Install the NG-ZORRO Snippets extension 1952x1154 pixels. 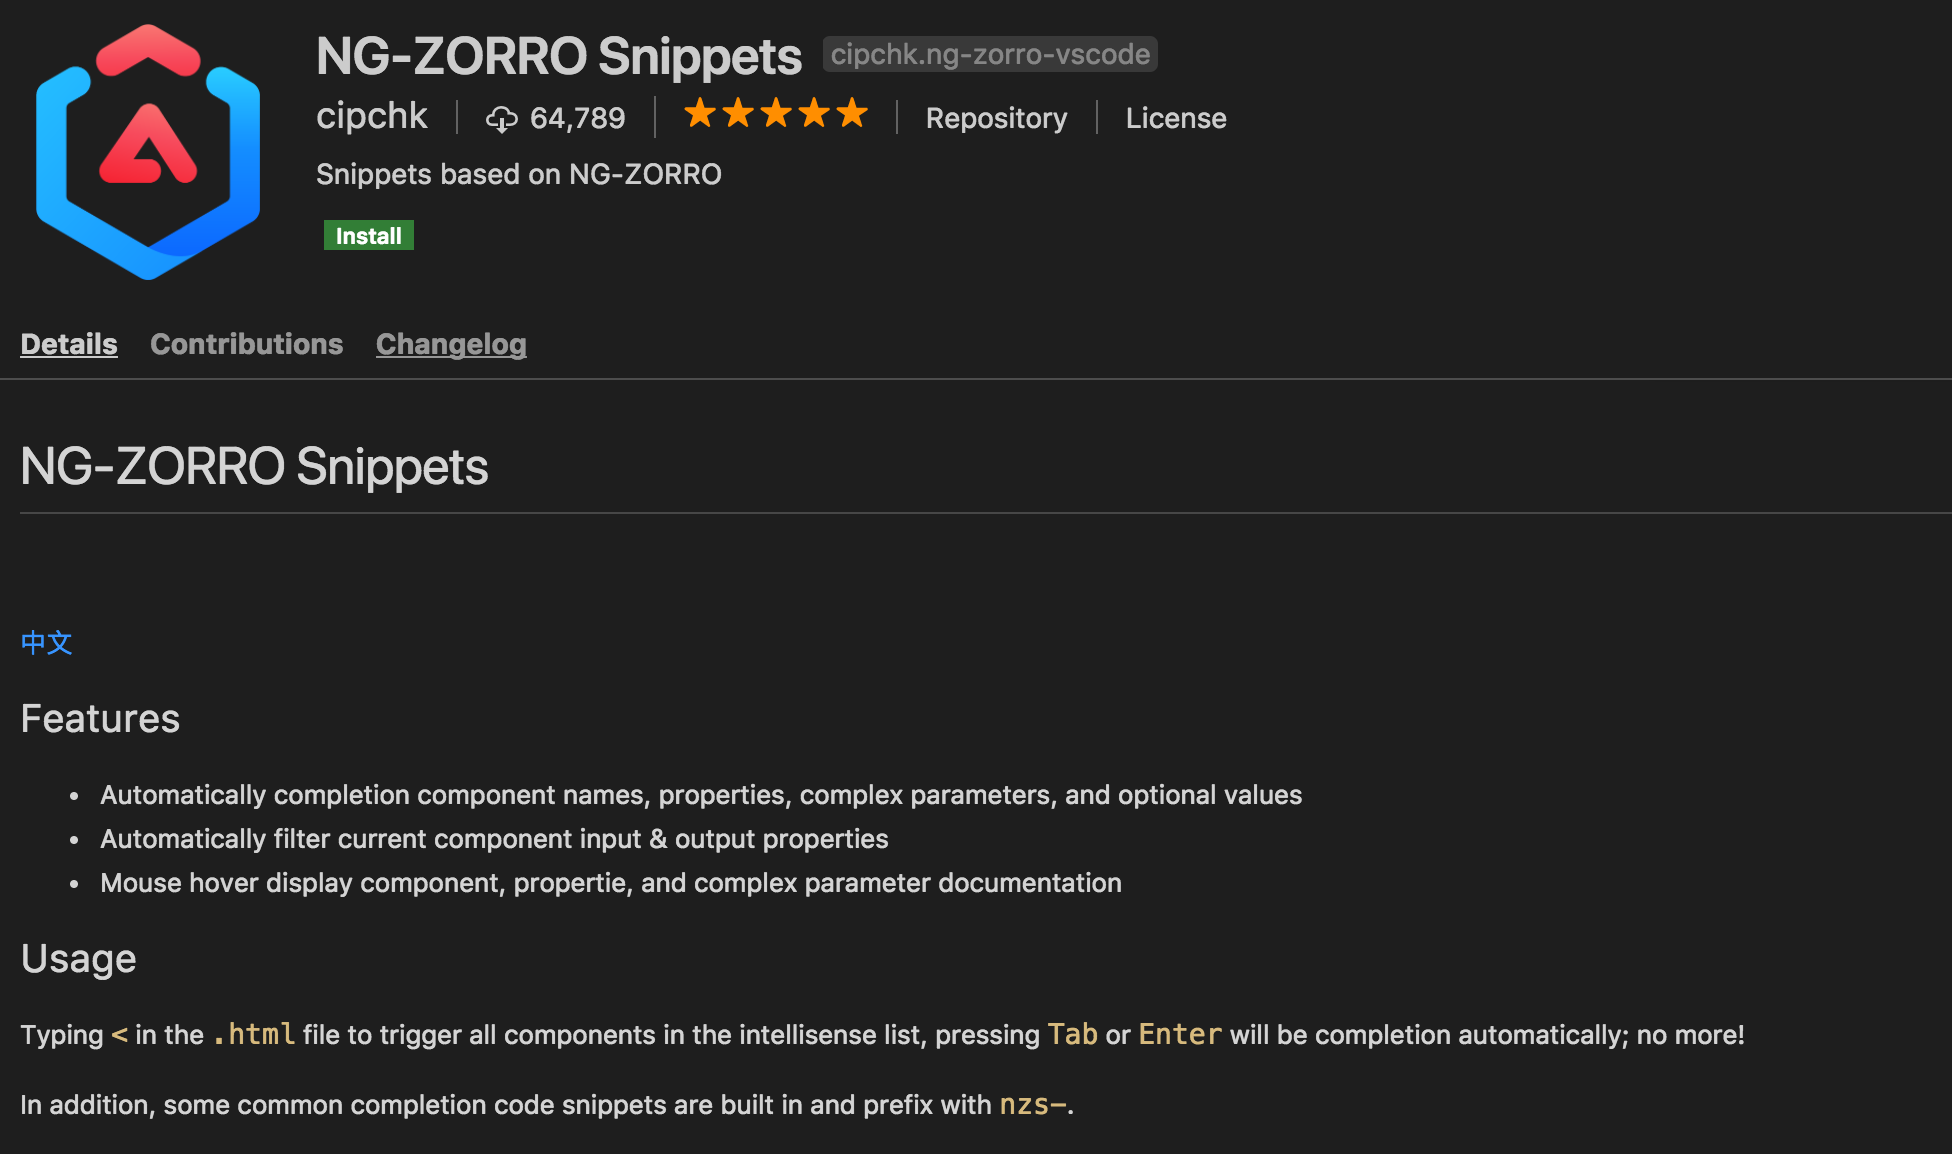point(368,235)
